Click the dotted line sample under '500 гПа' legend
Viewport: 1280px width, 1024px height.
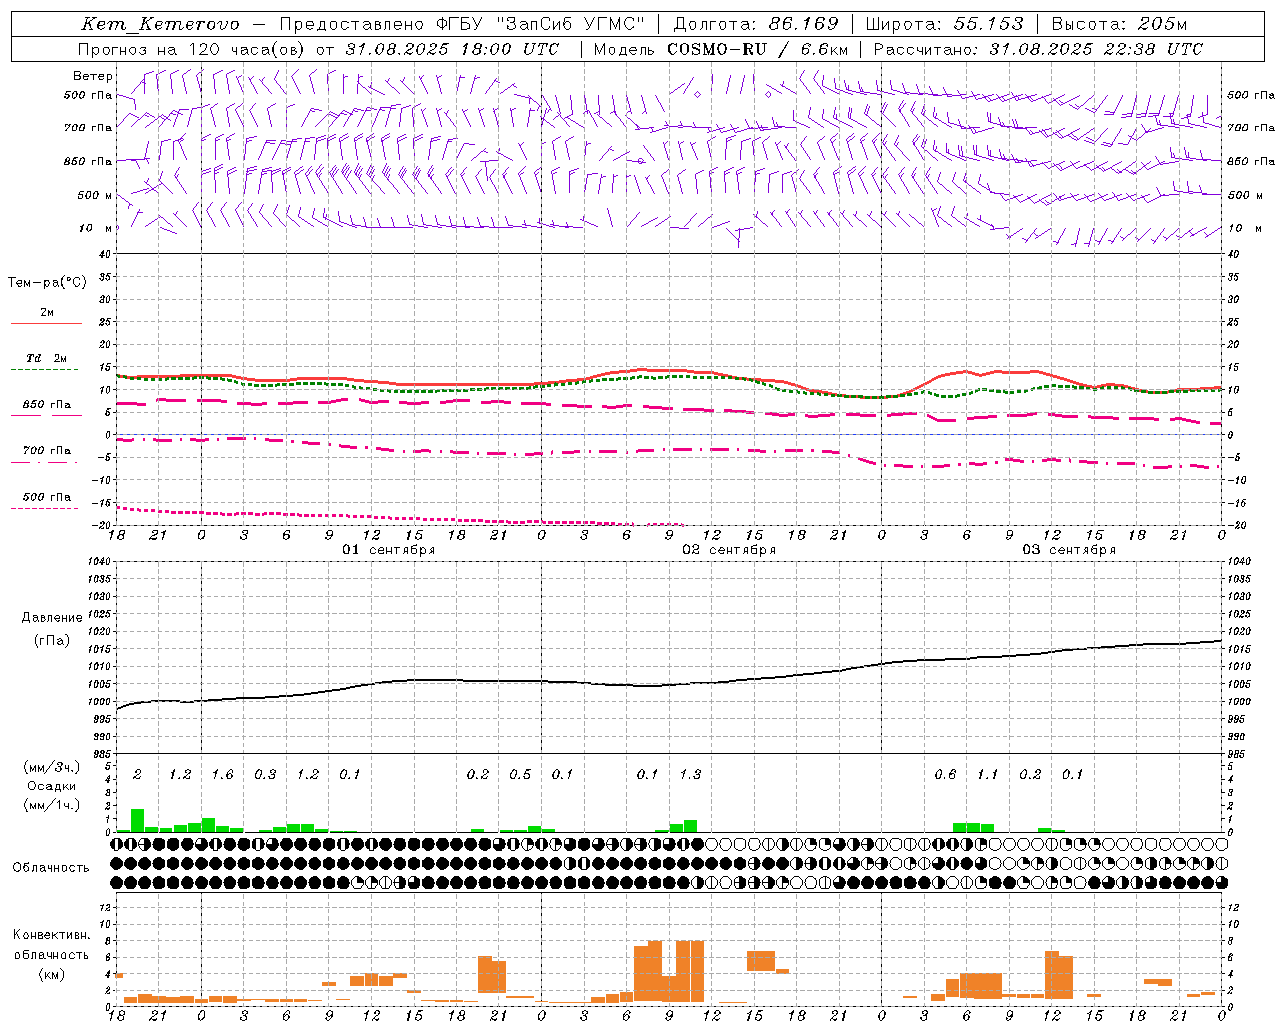[x=45, y=508]
